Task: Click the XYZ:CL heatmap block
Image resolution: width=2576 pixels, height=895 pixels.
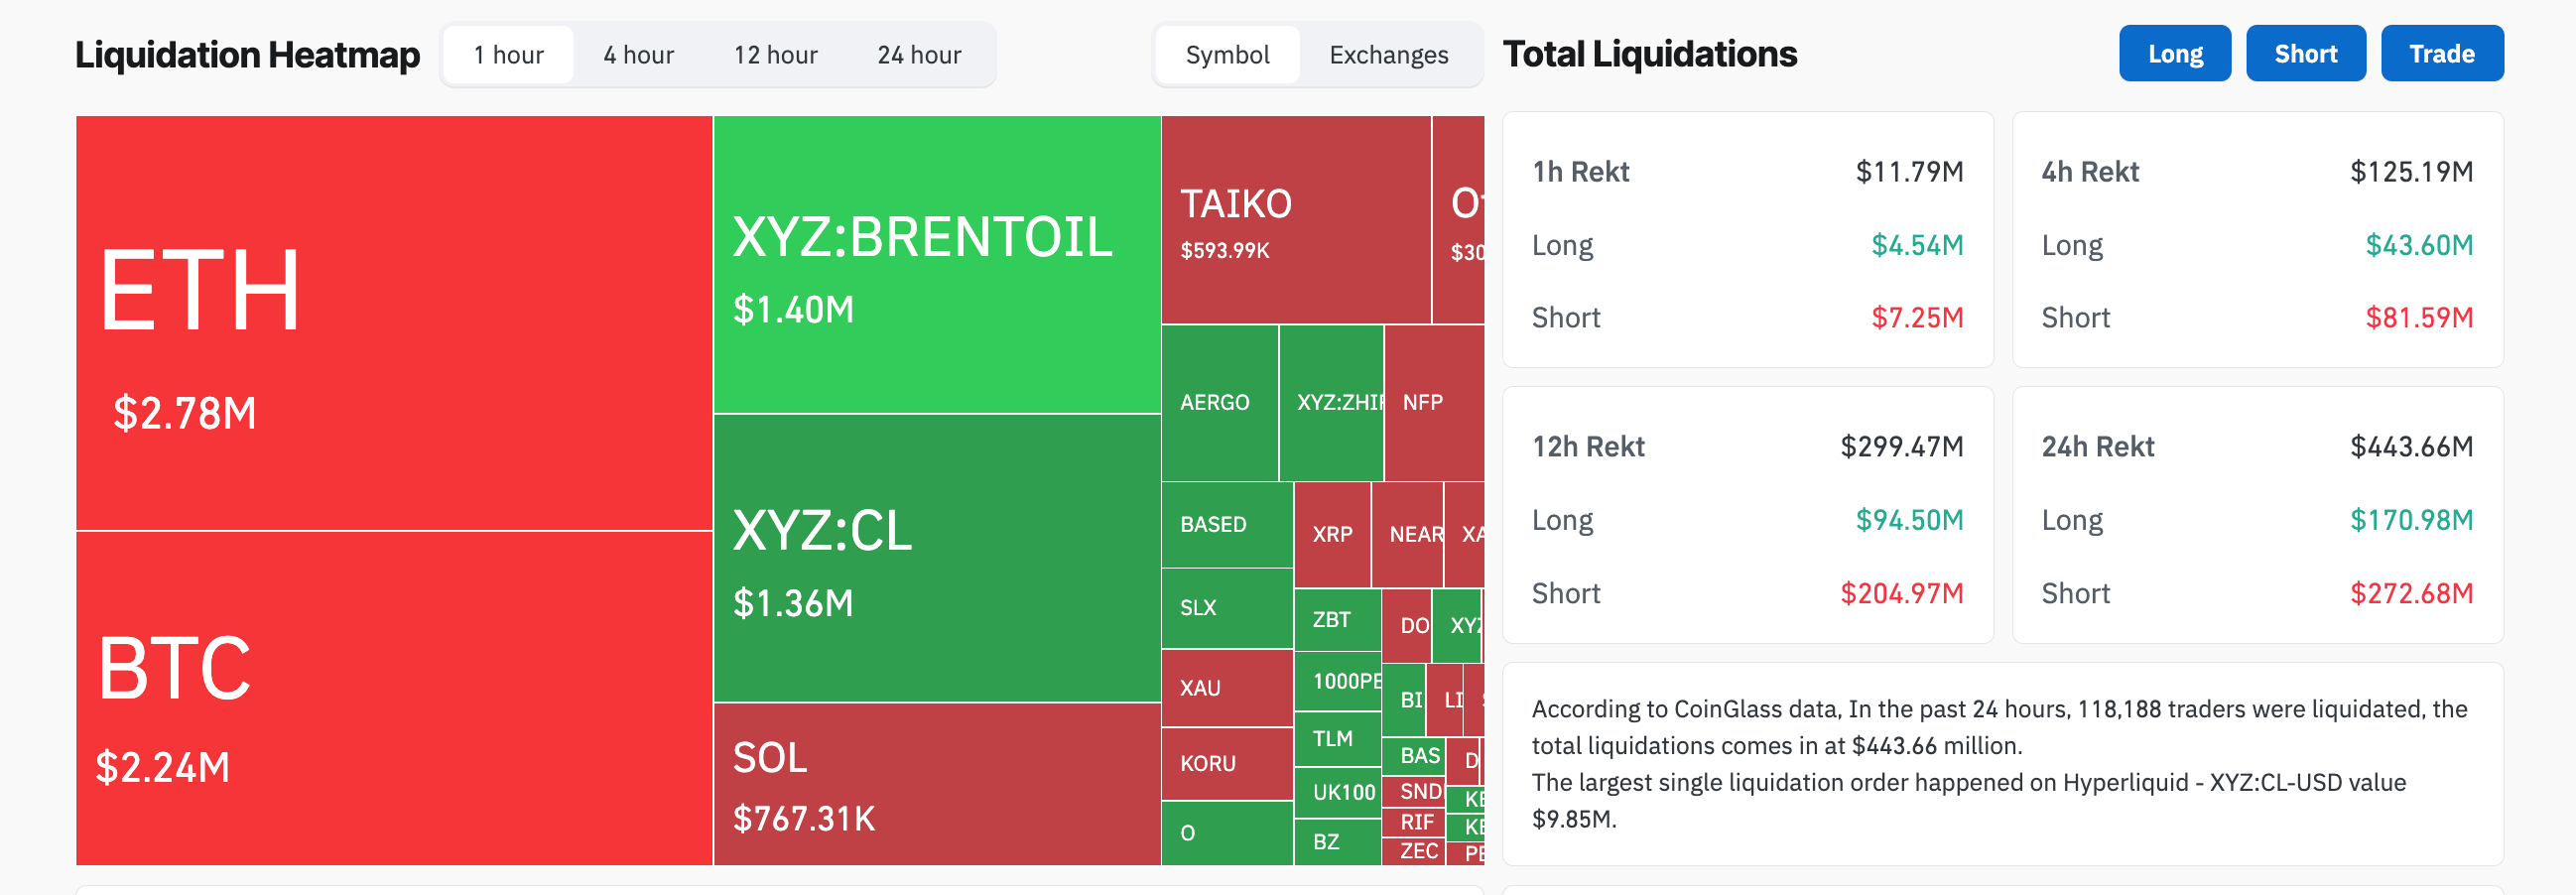Action: coord(937,558)
